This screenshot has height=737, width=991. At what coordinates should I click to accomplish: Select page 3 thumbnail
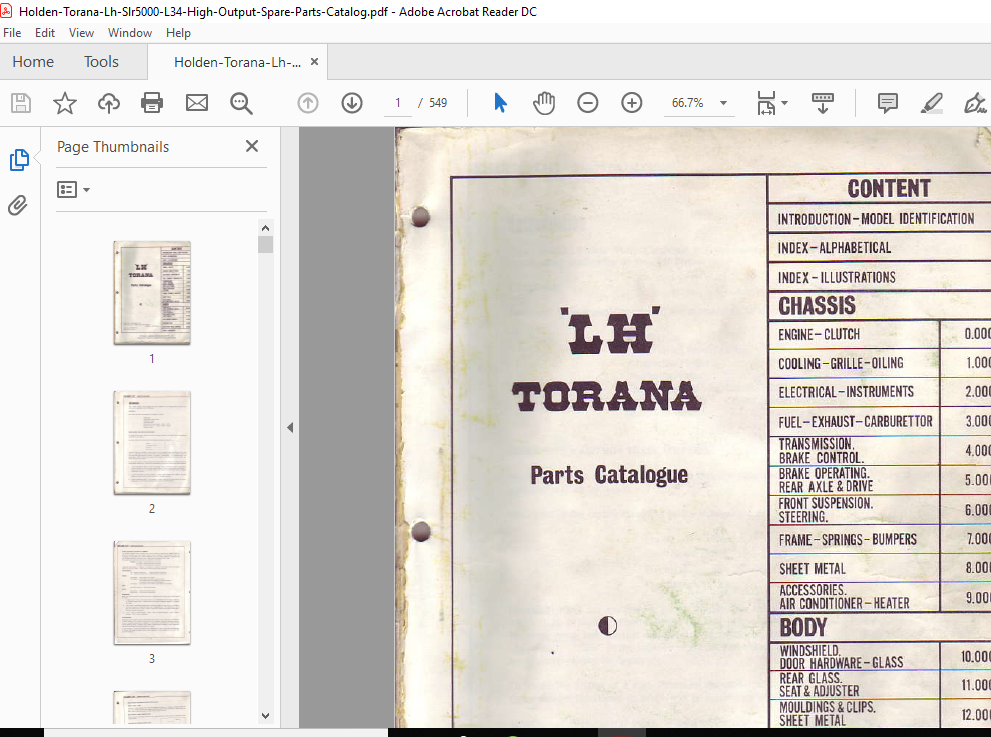(x=152, y=592)
